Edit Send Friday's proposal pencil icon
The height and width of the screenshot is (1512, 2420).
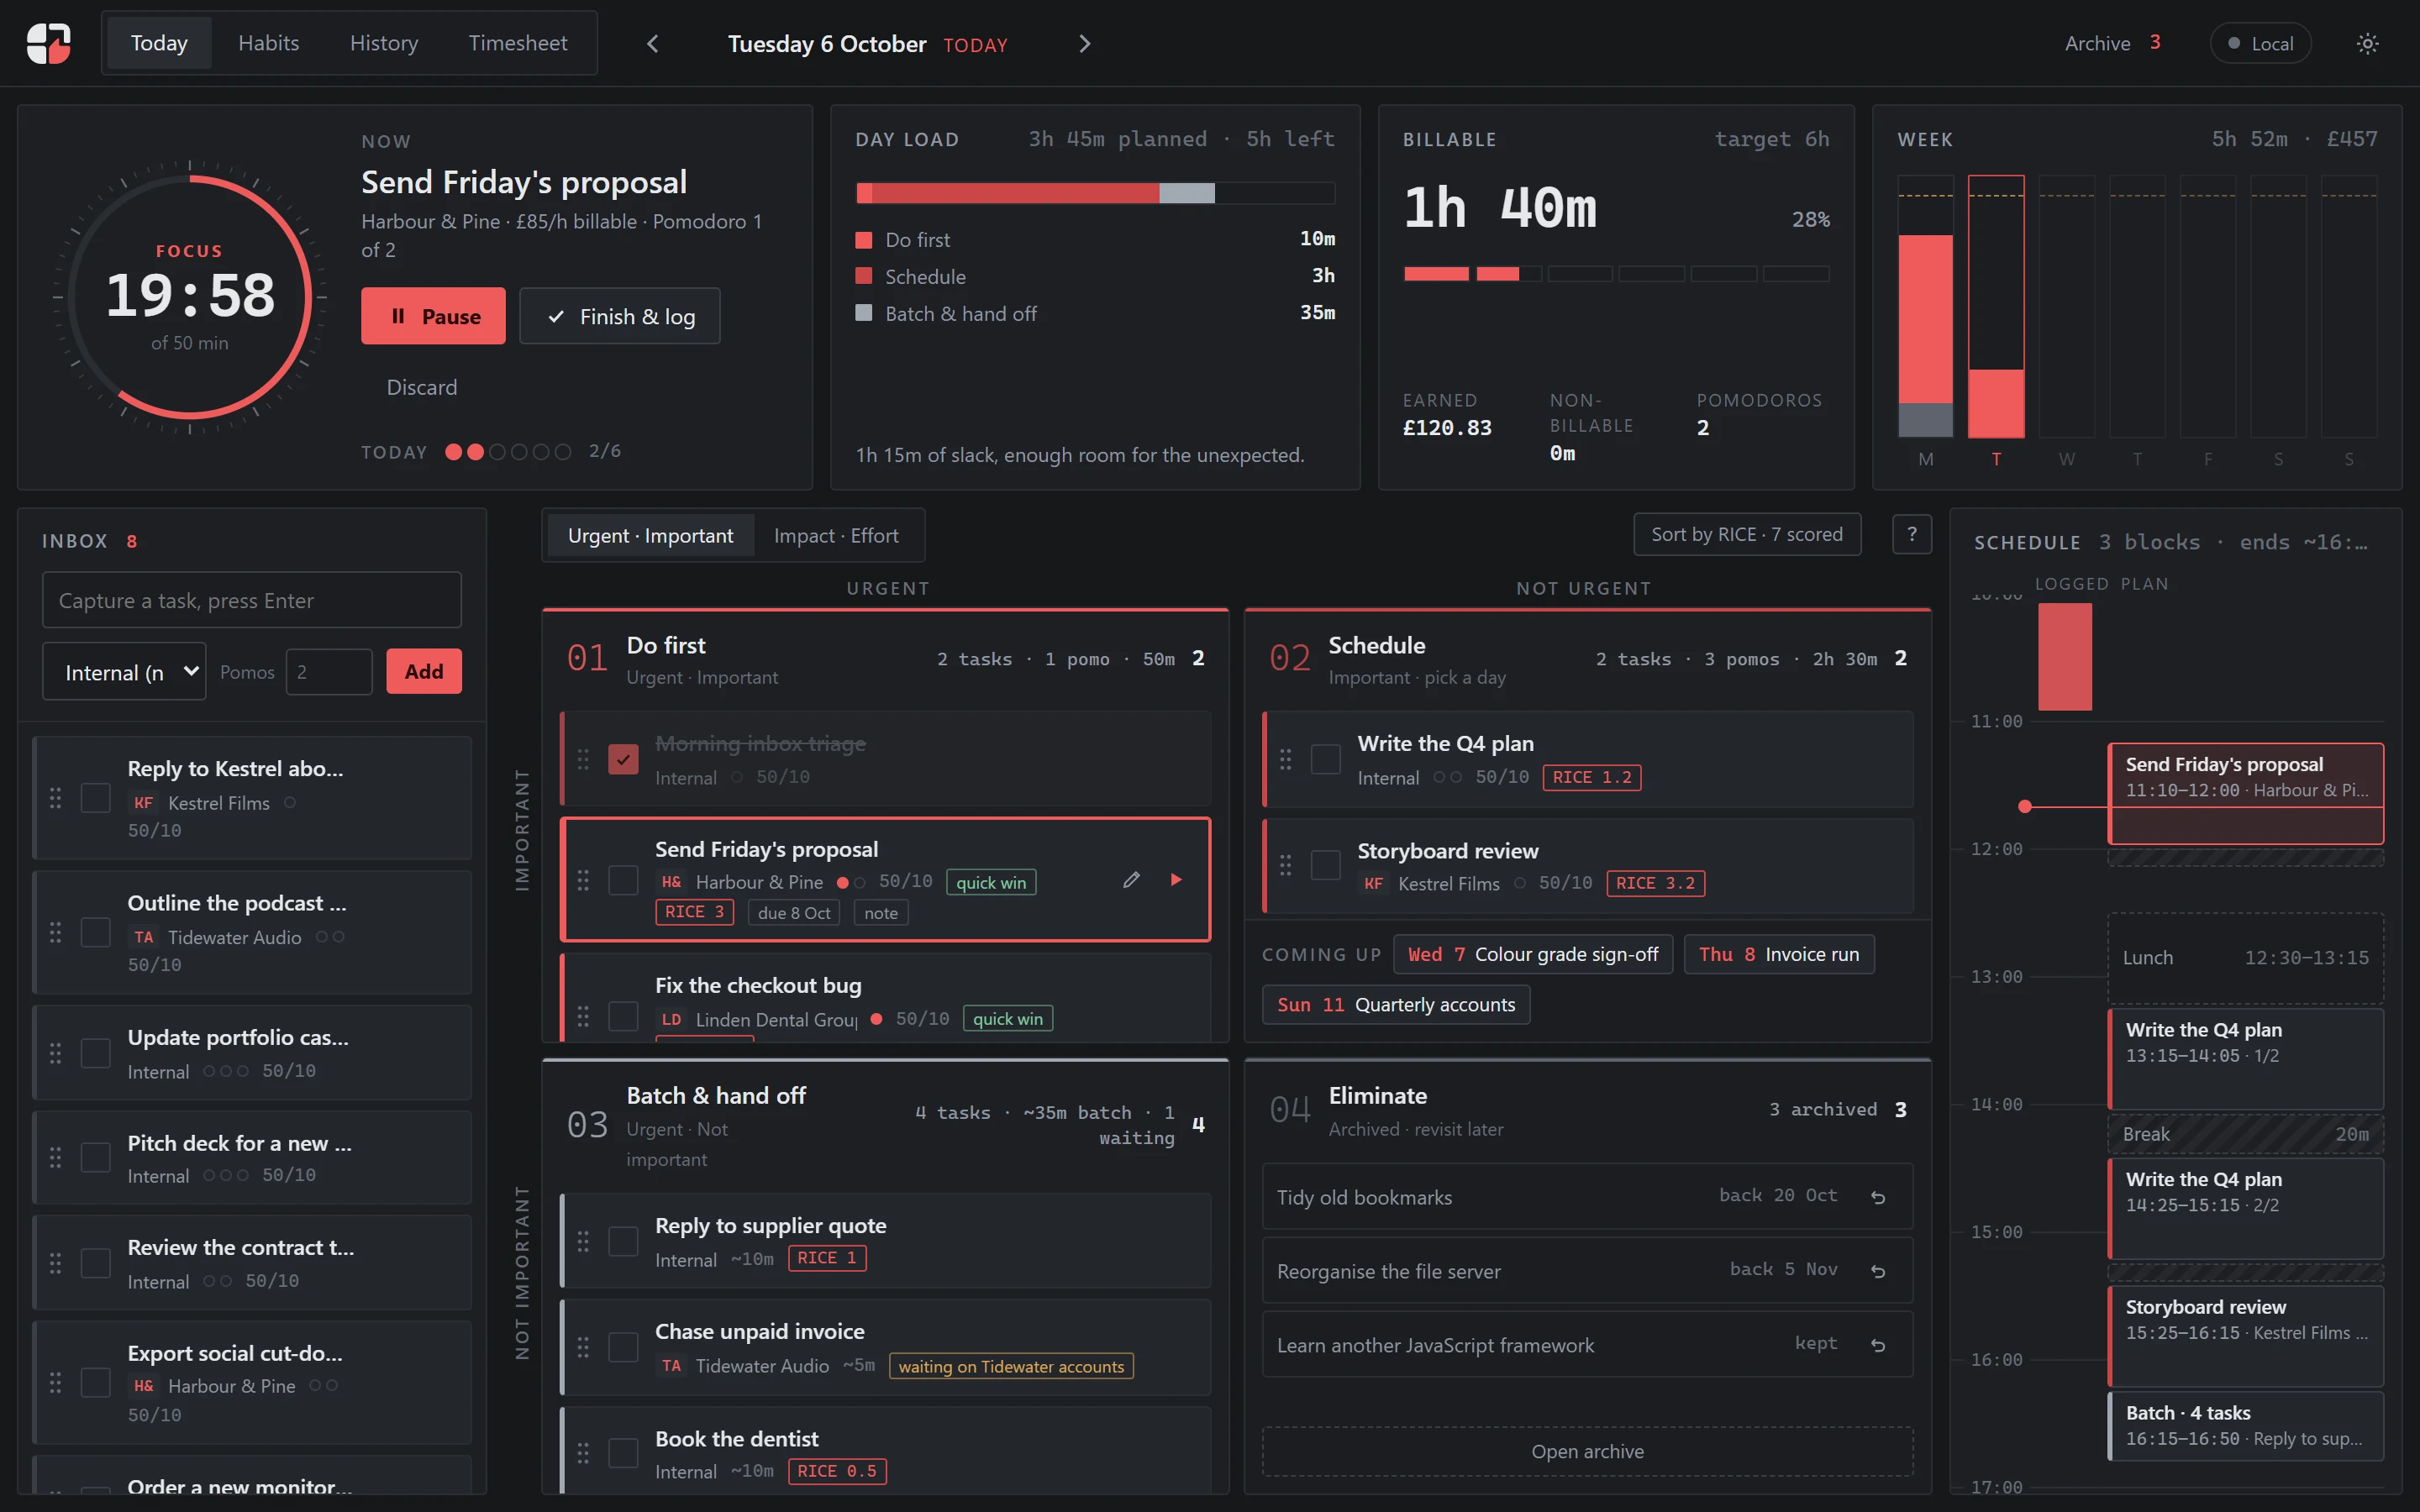click(1131, 879)
